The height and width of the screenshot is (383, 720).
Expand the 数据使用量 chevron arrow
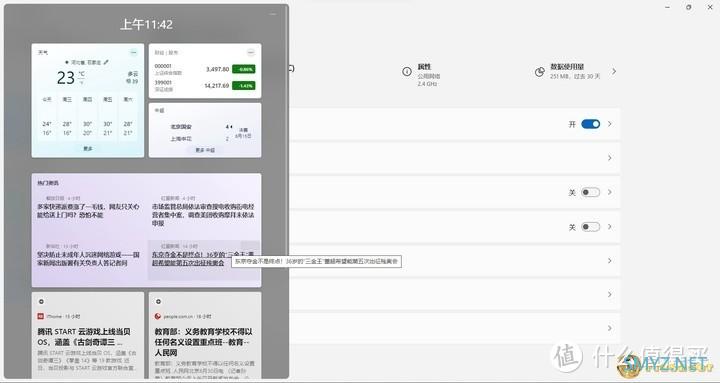tap(614, 72)
